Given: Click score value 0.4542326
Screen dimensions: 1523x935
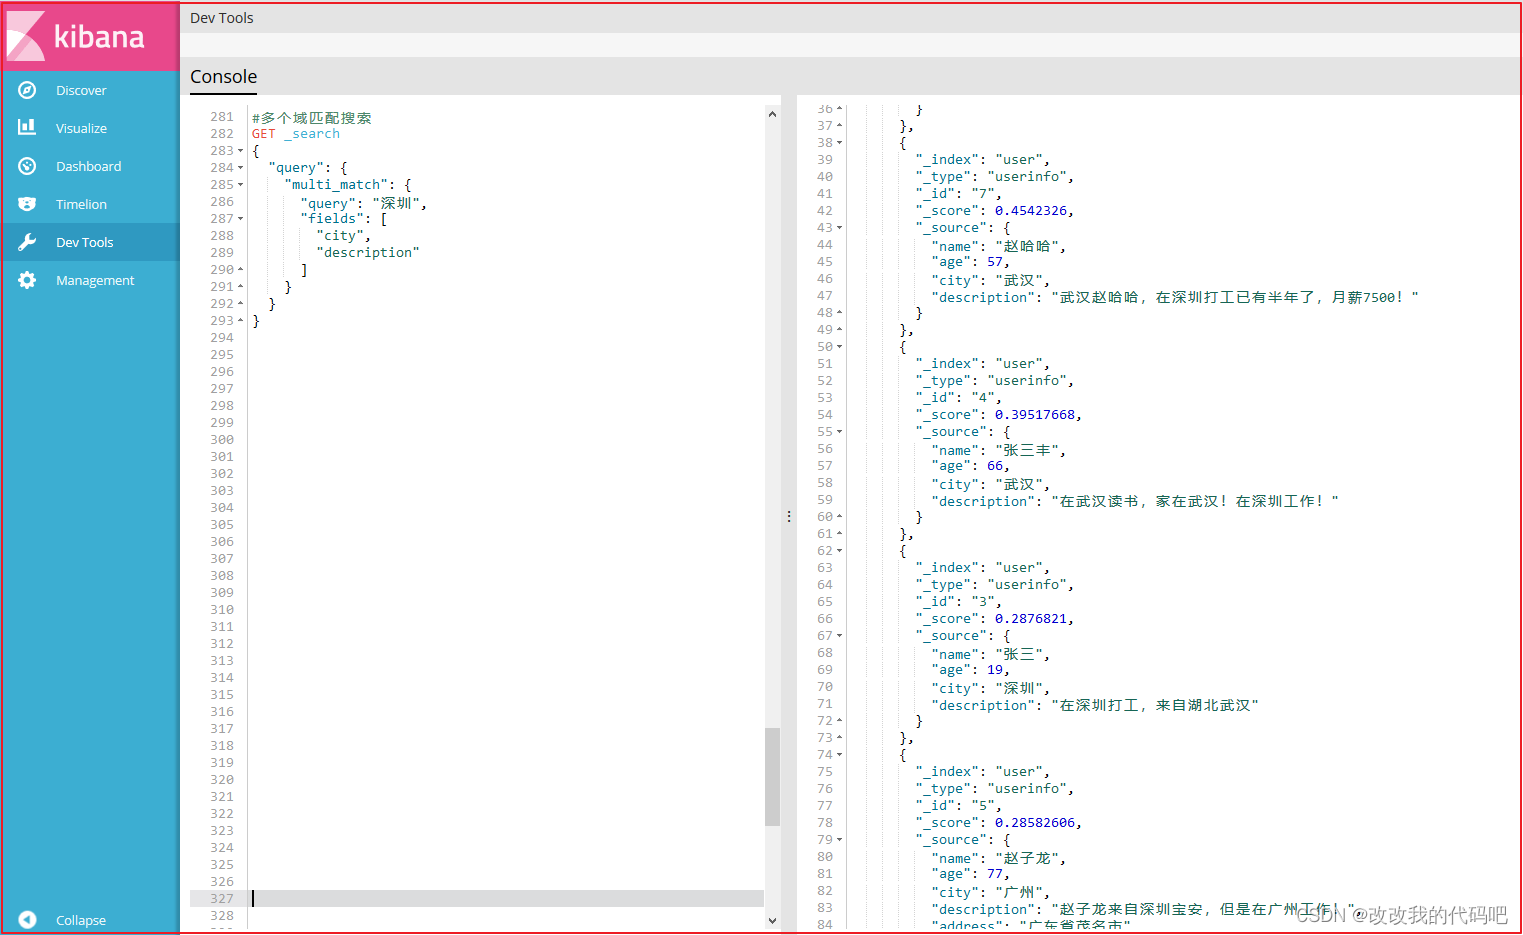Looking at the screenshot, I should (1030, 211).
